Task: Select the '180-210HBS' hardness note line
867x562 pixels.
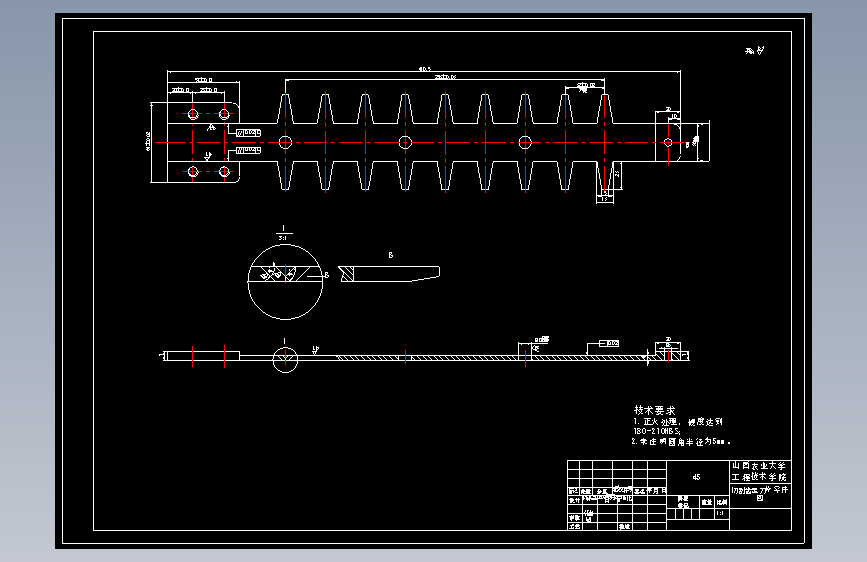Action: 657,431
